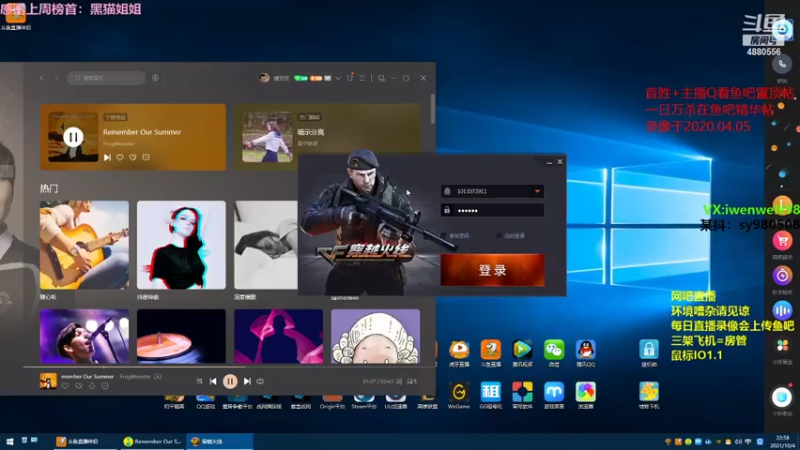Open glitch woman cover playlist
Viewport: 800px width, 450px height.
[x=181, y=245]
